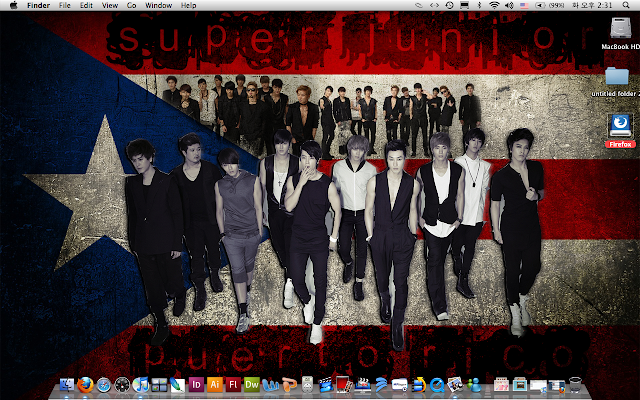Open the Trash in the dock

575,384
